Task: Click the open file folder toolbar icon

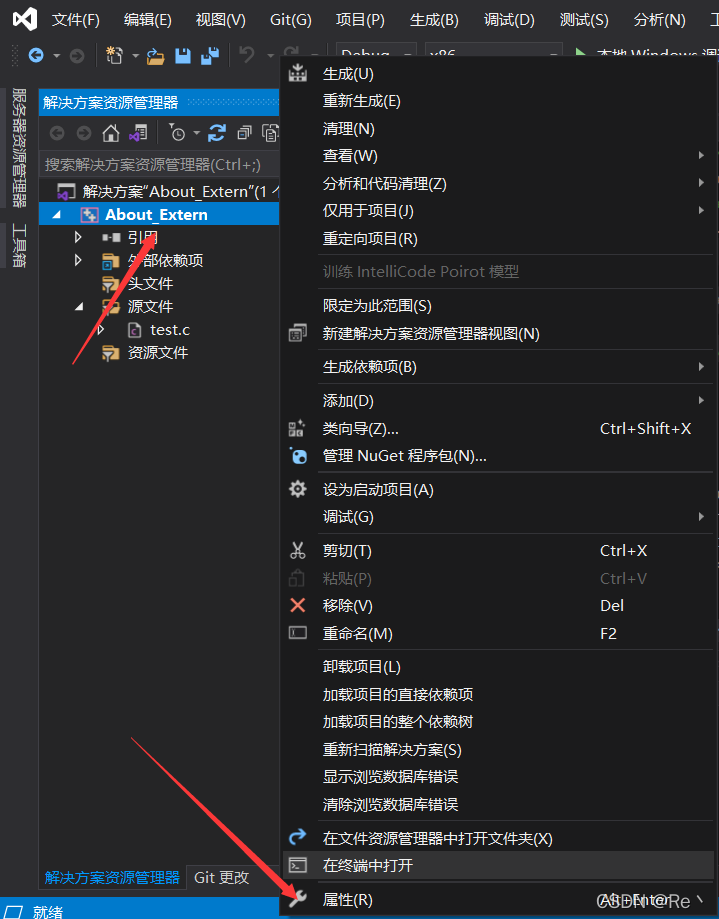Action: (155, 56)
